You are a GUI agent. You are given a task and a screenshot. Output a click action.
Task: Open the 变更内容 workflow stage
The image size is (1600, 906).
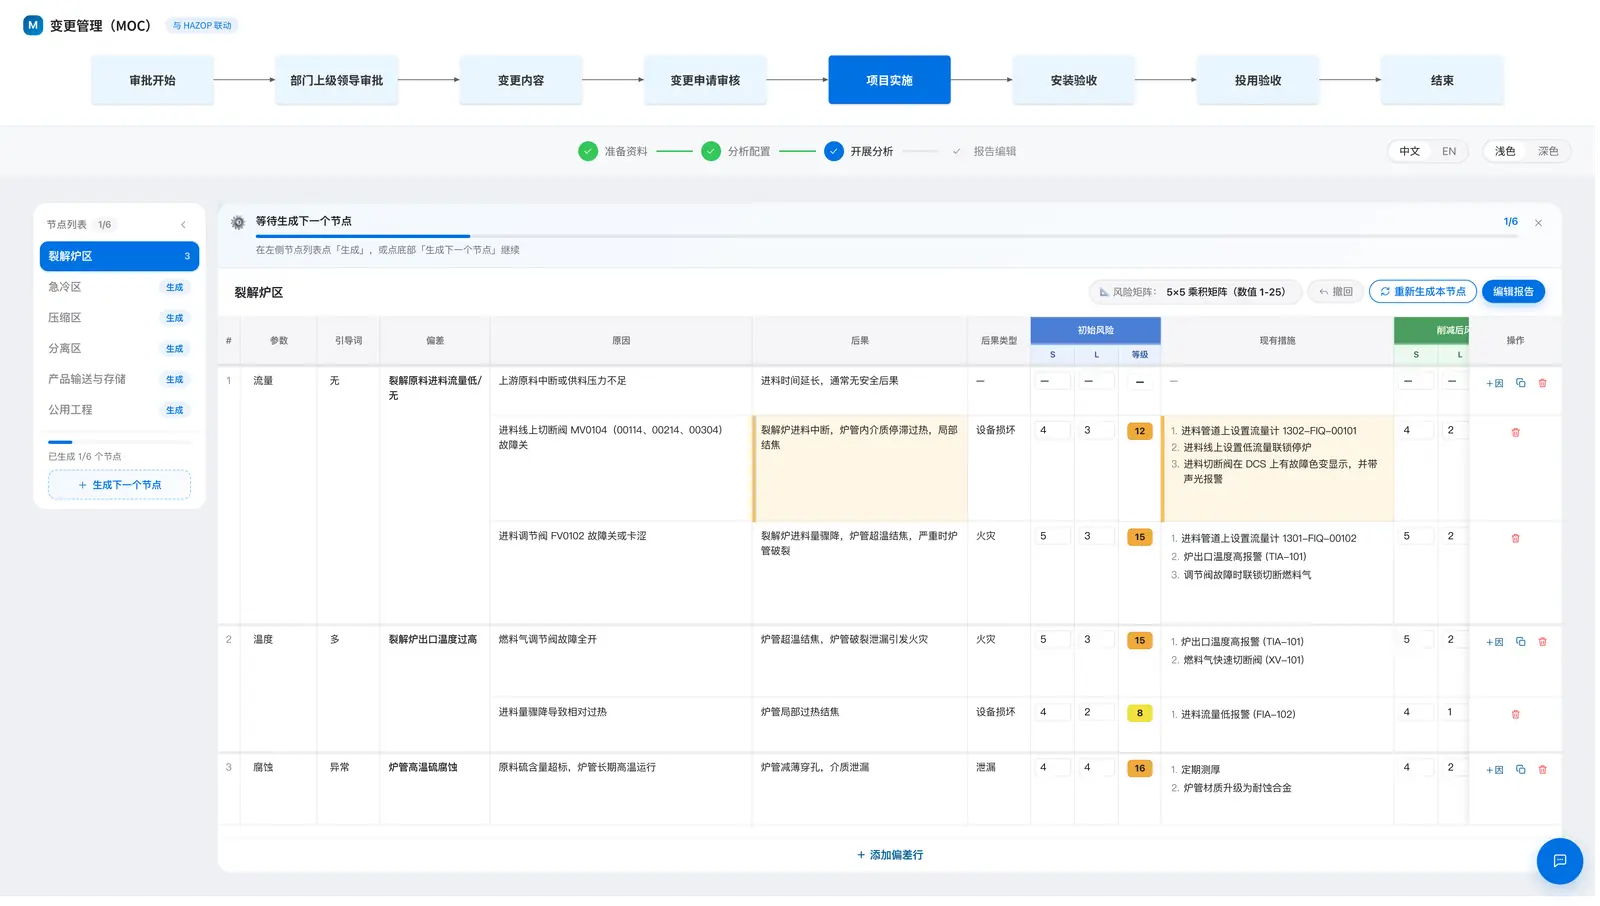[x=521, y=80]
